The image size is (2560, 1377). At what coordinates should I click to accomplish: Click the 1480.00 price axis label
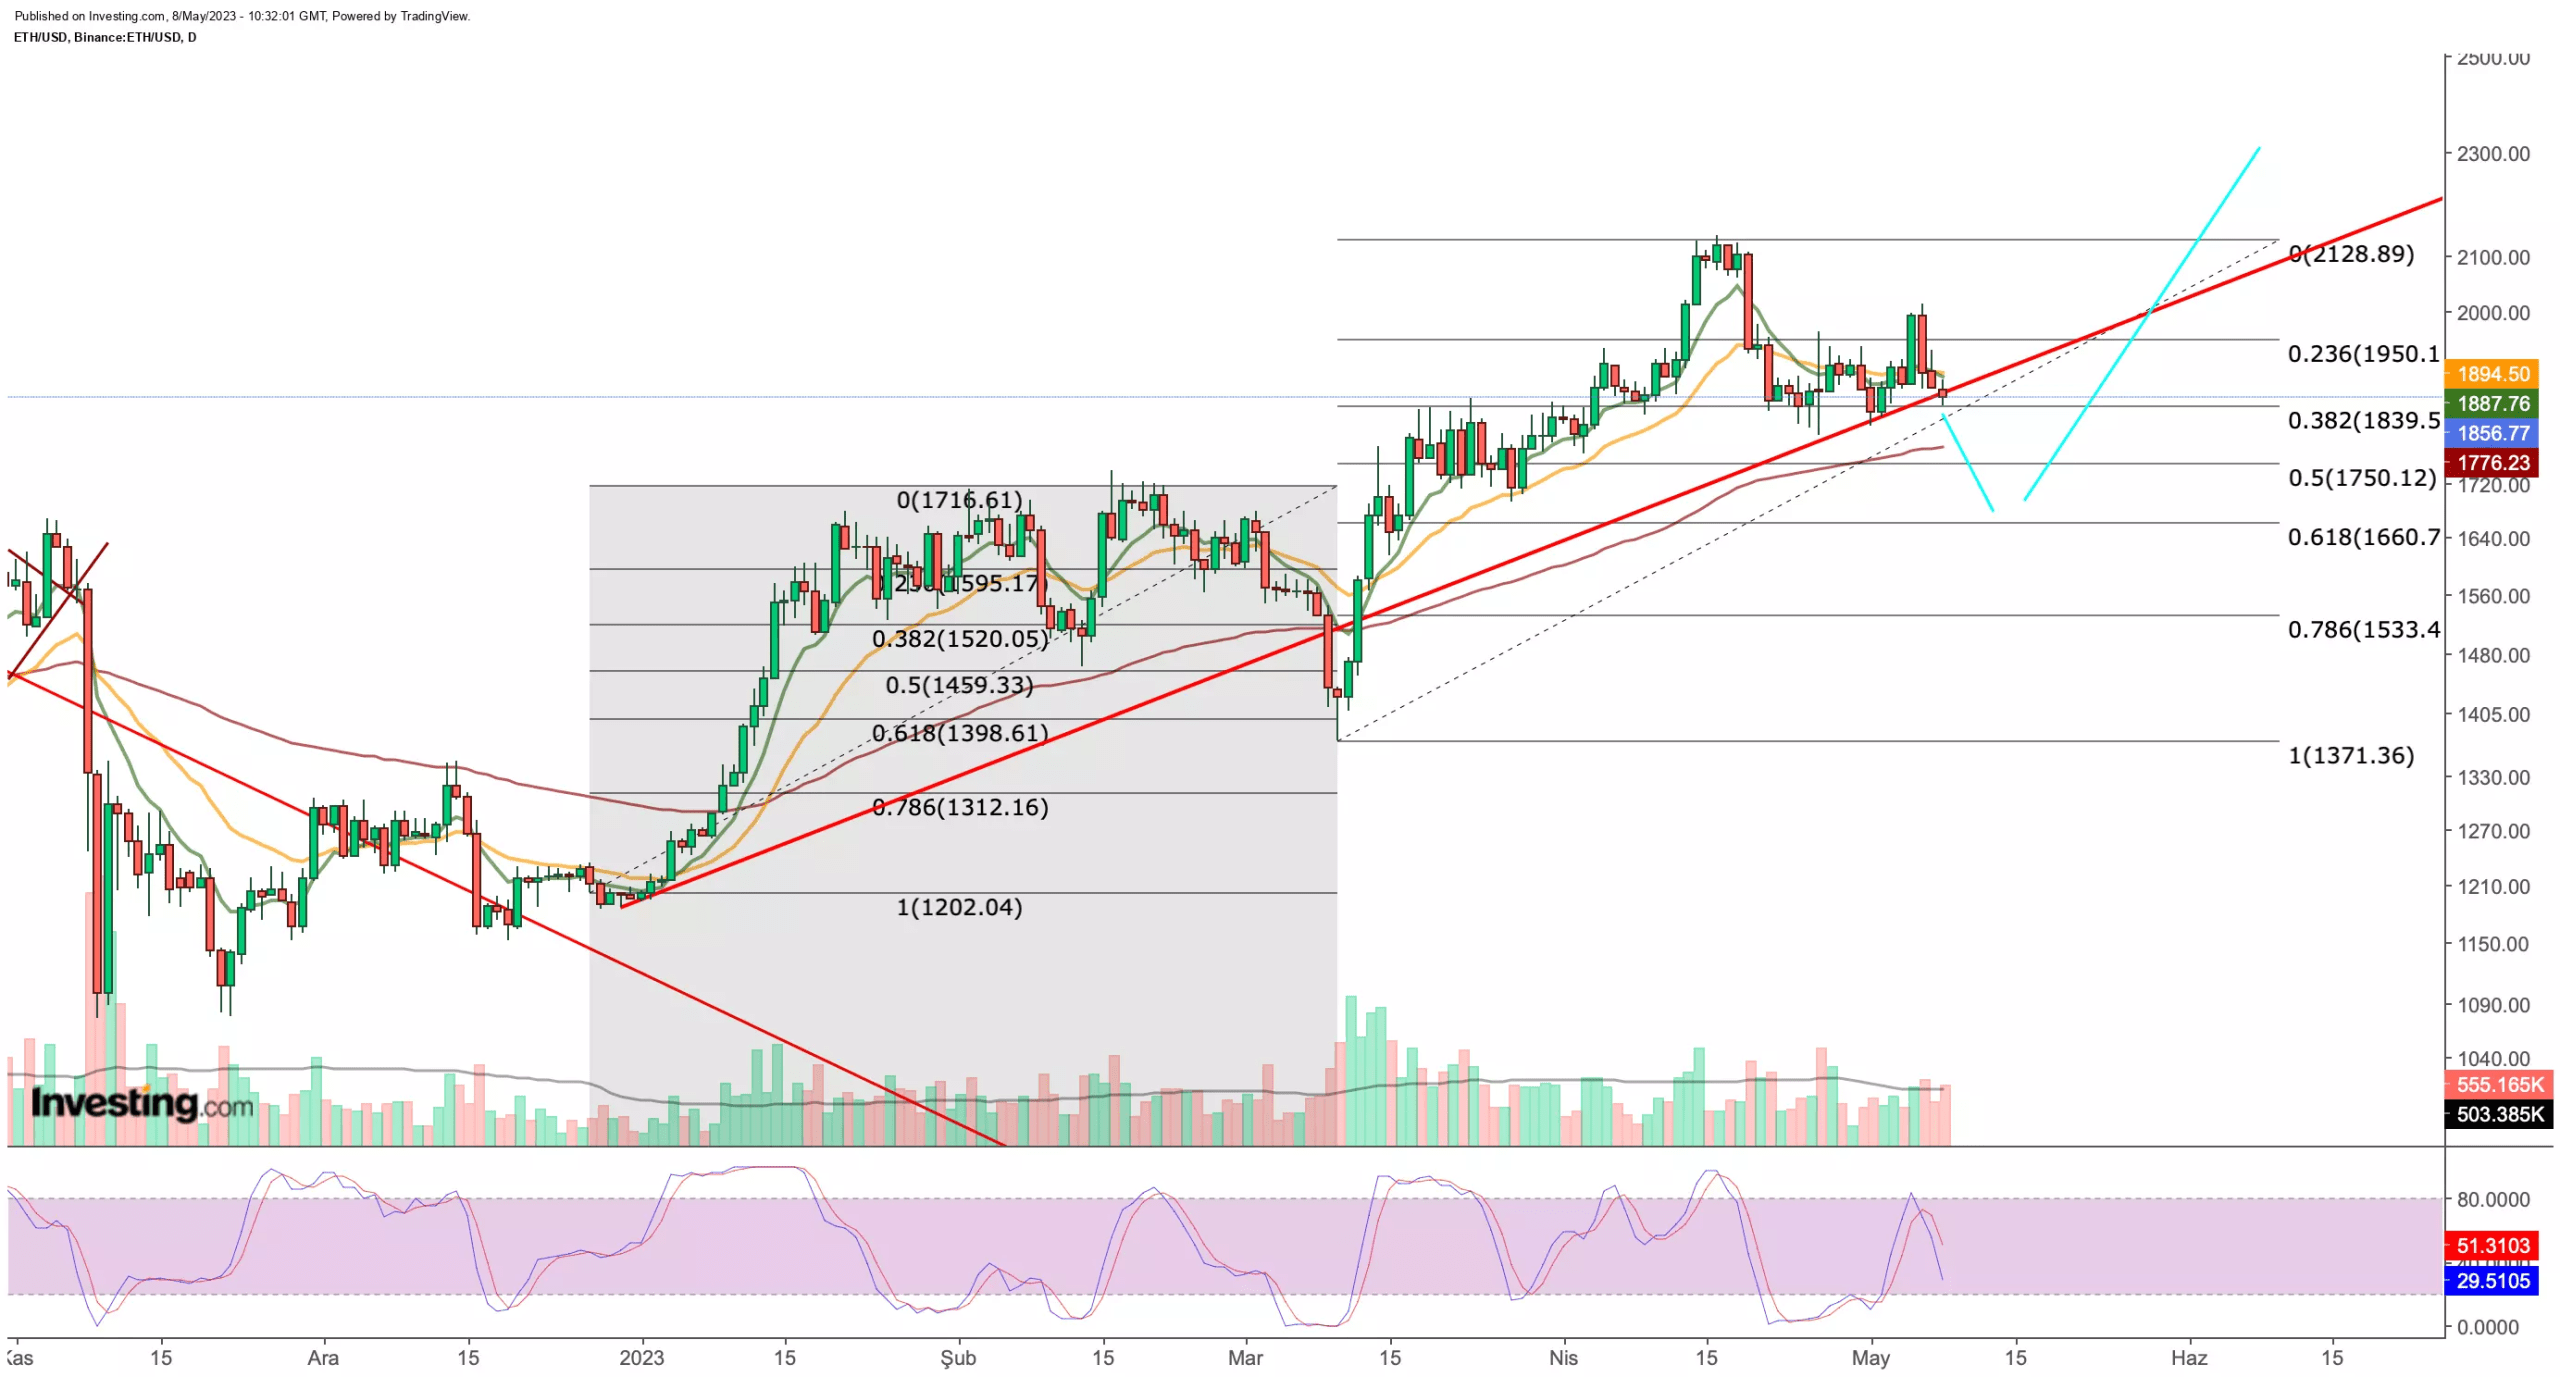2492,656
